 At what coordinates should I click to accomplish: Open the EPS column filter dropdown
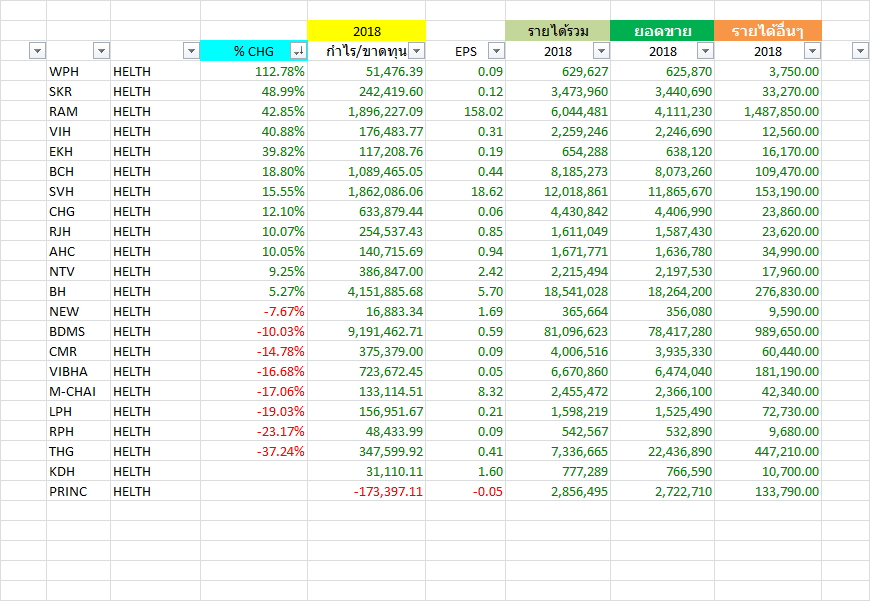point(496,51)
